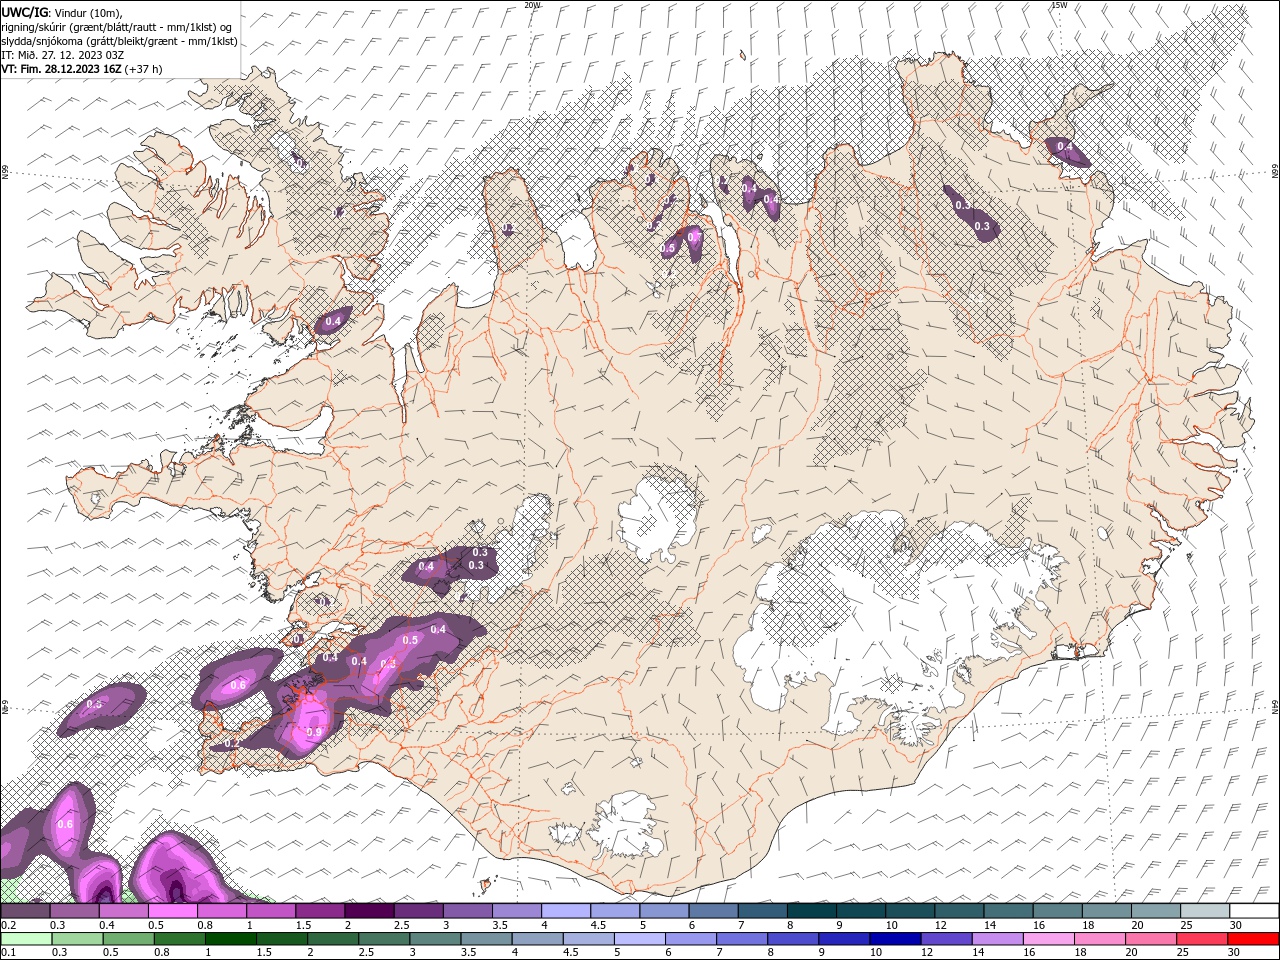Select the 'VT: Fim. 28.12.2023 16Z (+37 h)' line
This screenshot has height=960, width=1280.
(82, 69)
